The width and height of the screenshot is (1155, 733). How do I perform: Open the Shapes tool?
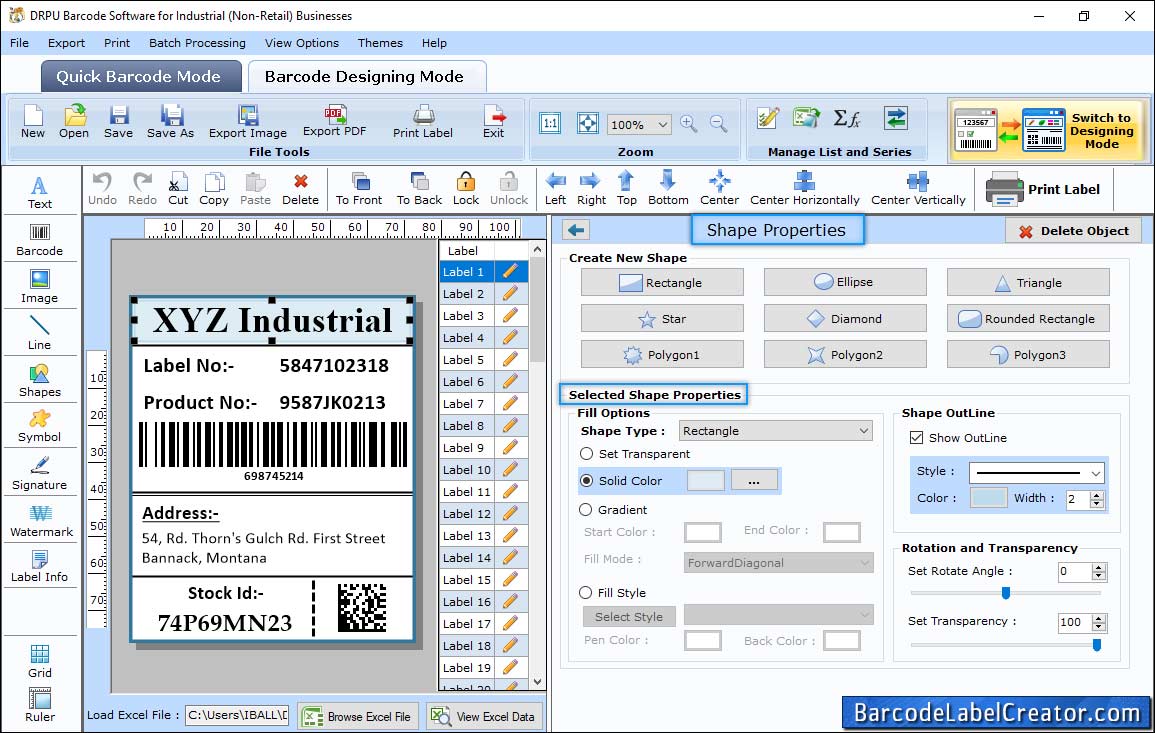pyautogui.click(x=40, y=380)
